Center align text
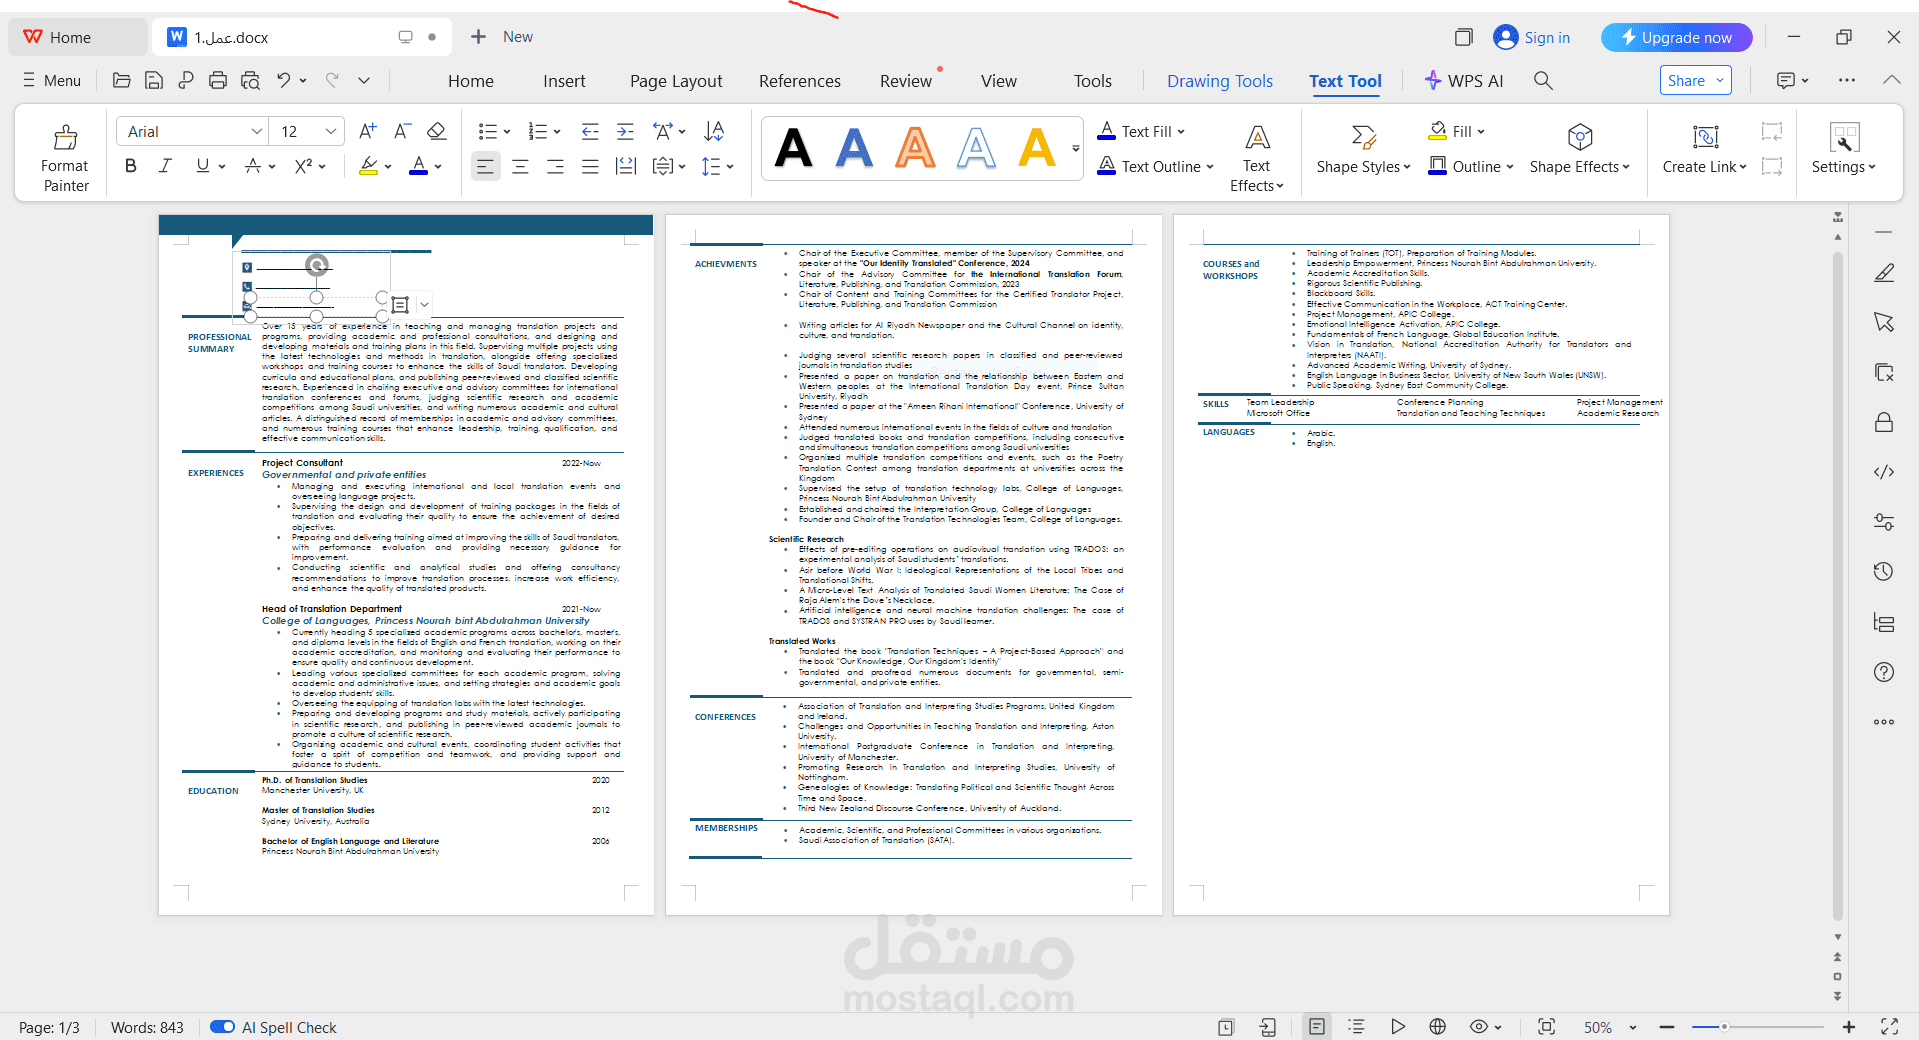1919x1040 pixels. (x=520, y=166)
